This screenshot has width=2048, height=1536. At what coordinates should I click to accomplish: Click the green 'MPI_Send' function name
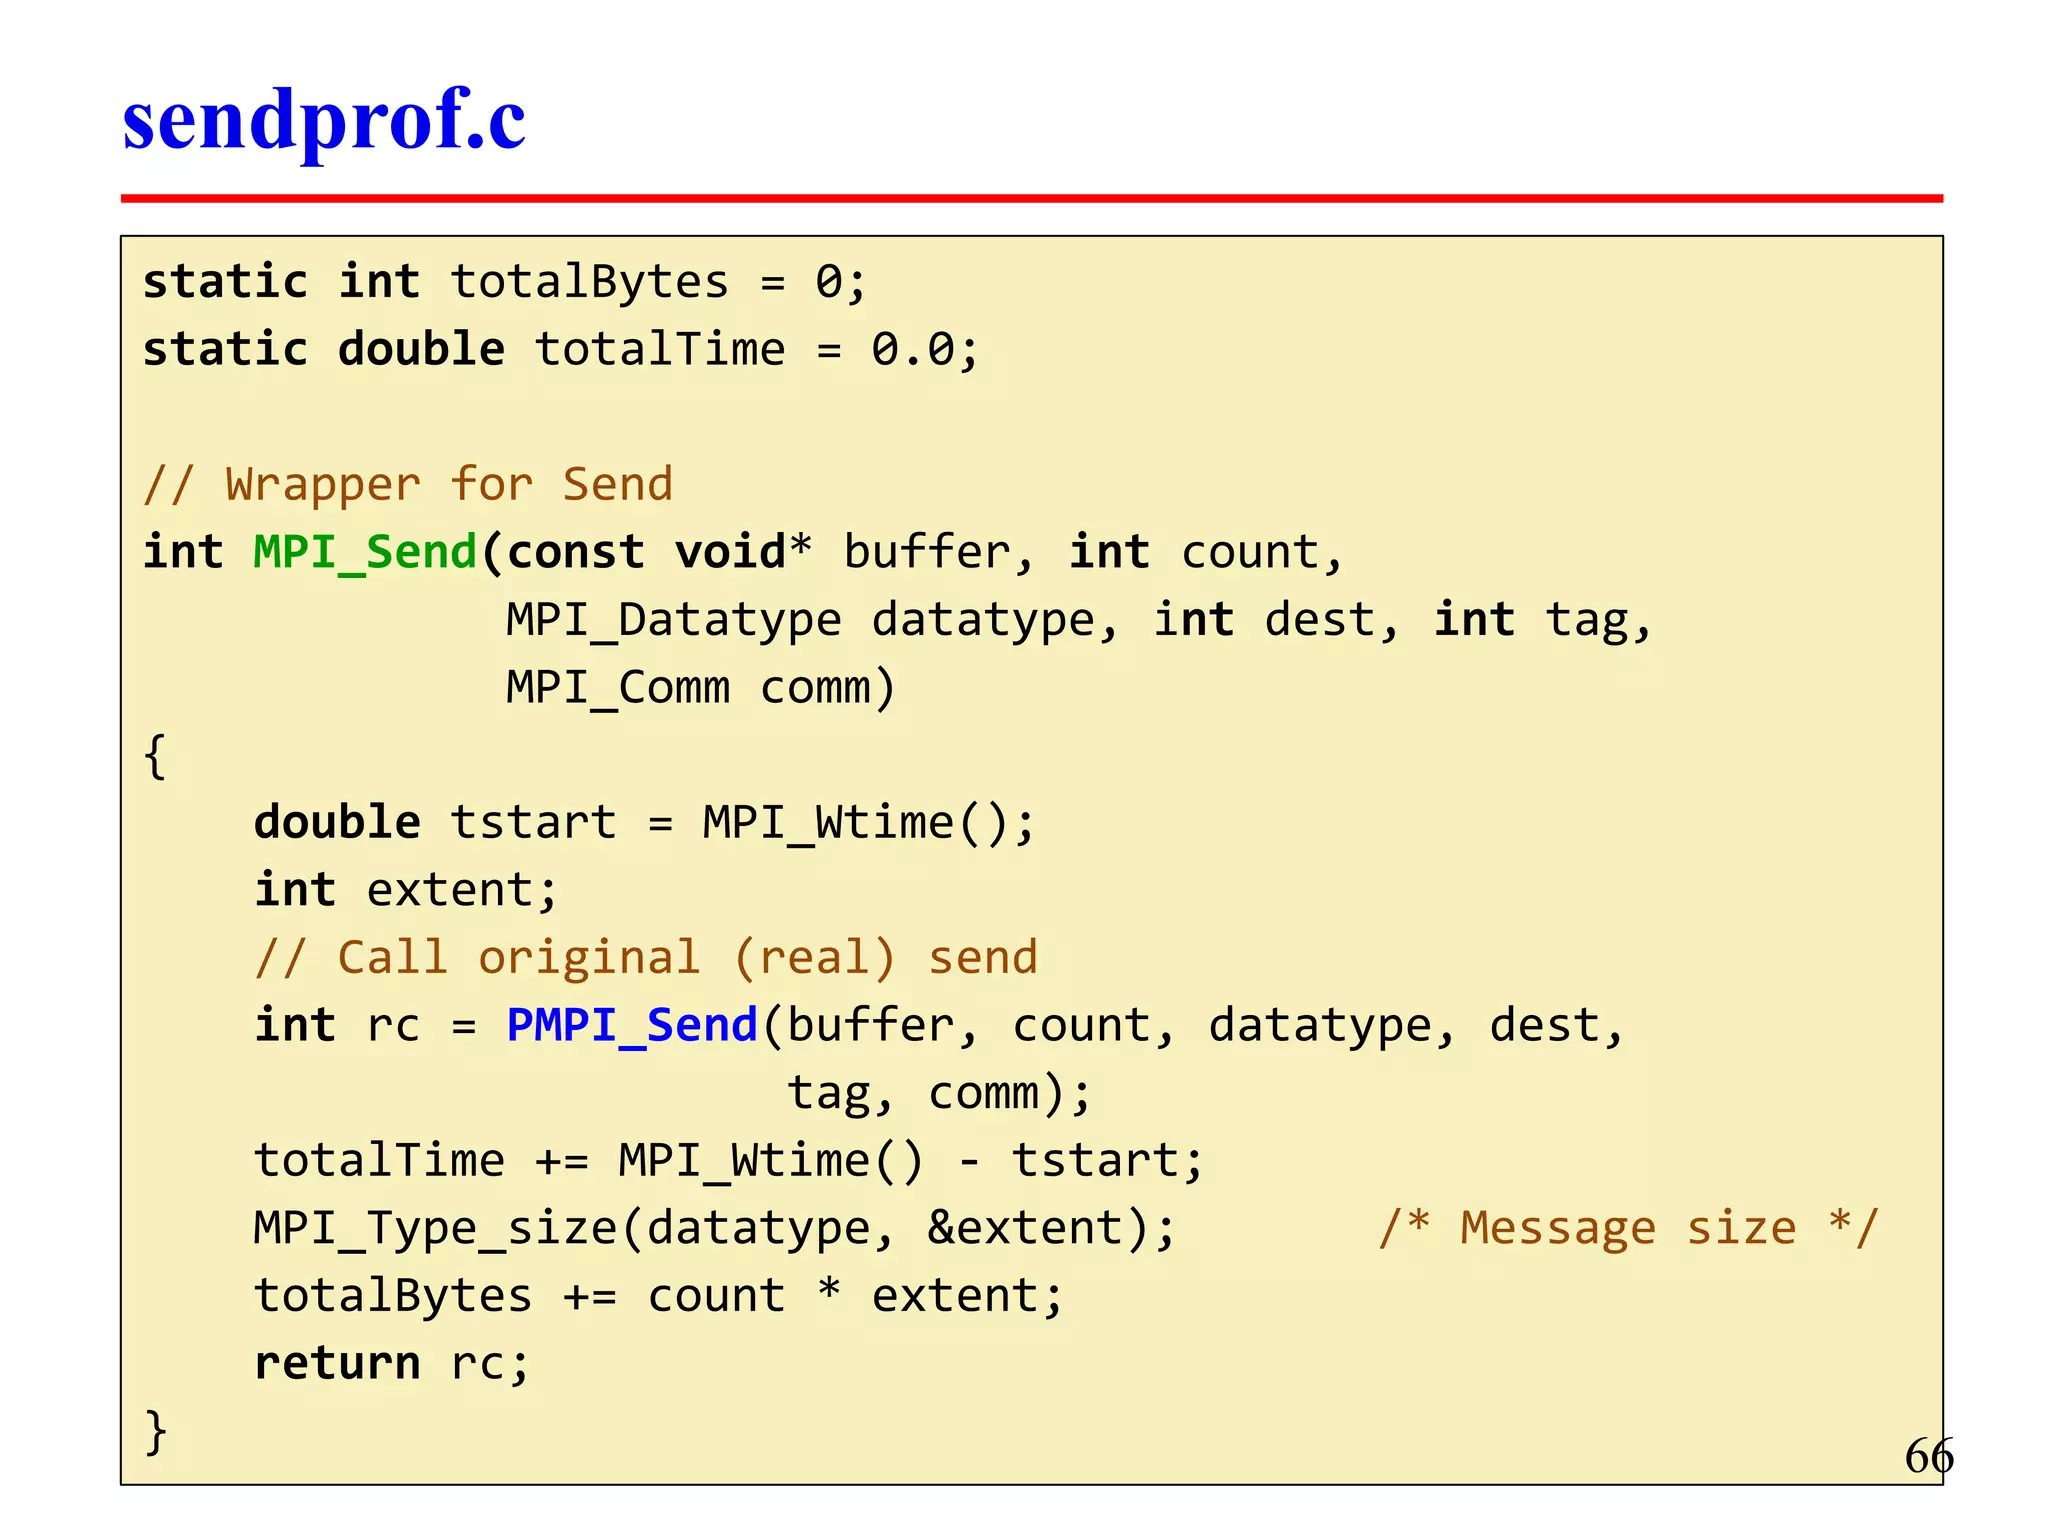click(x=366, y=553)
